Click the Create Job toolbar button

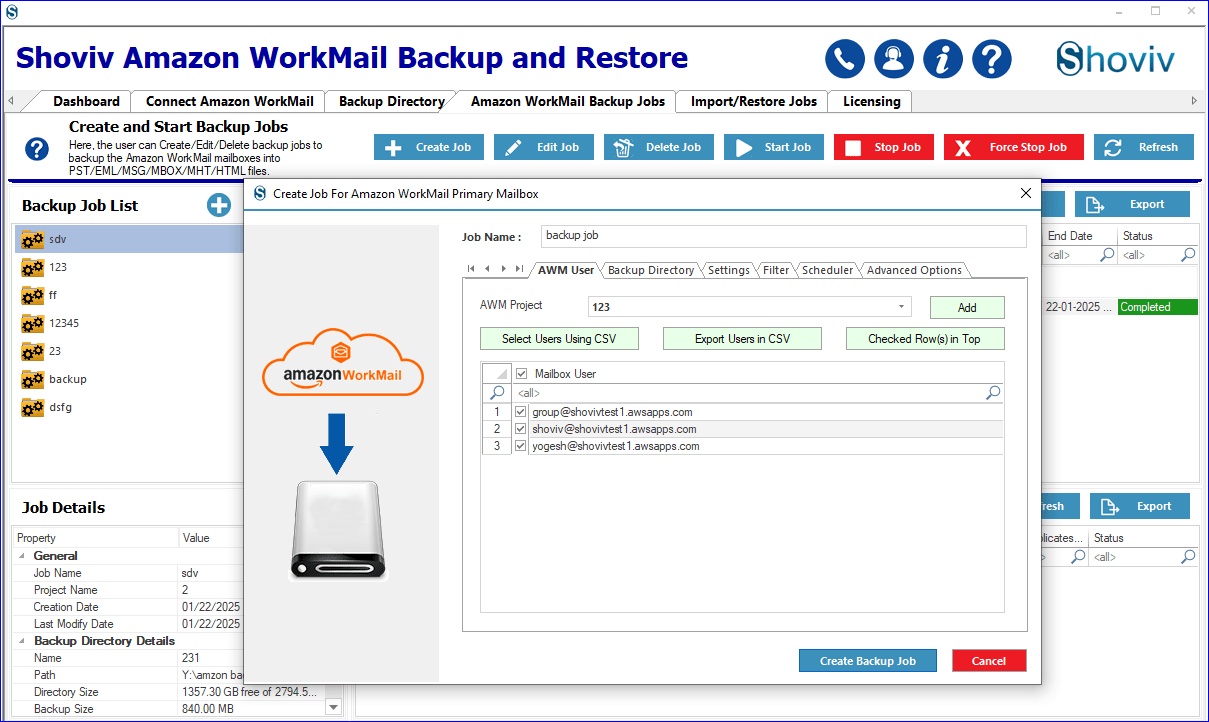[429, 147]
